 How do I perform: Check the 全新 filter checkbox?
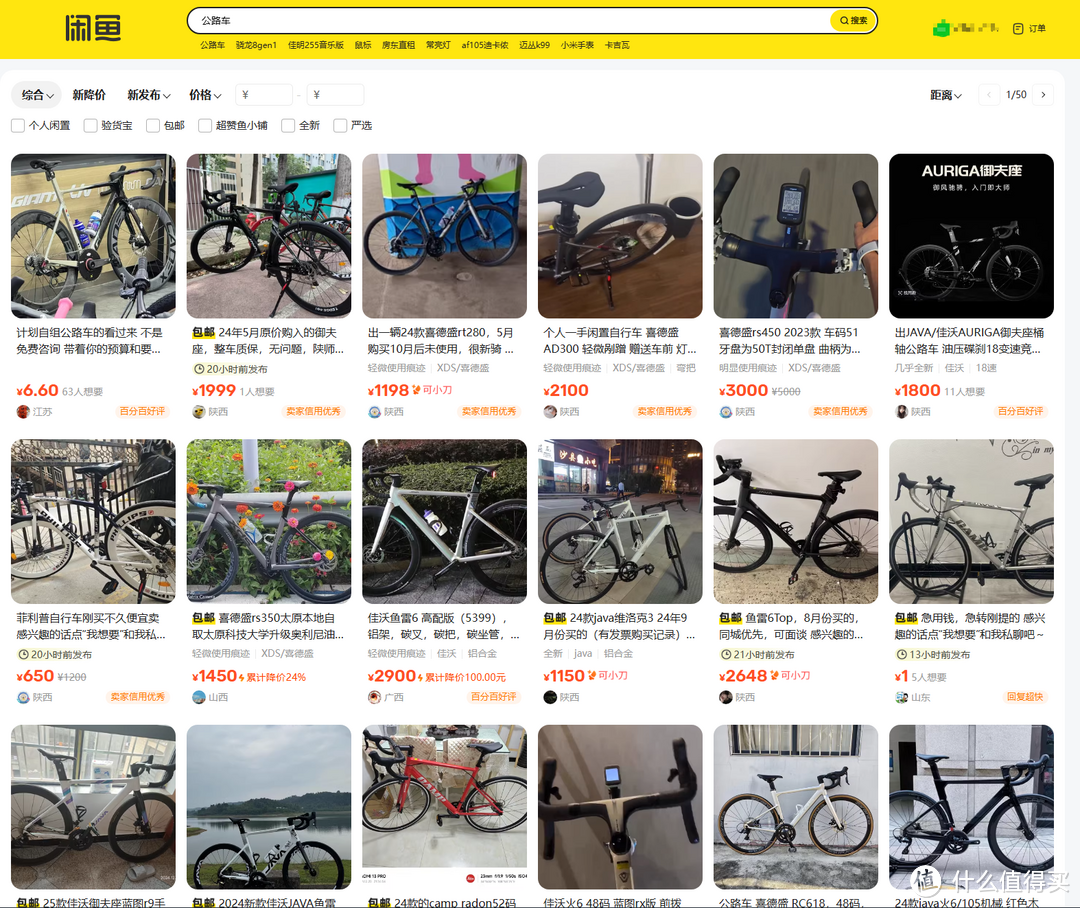tap(288, 126)
